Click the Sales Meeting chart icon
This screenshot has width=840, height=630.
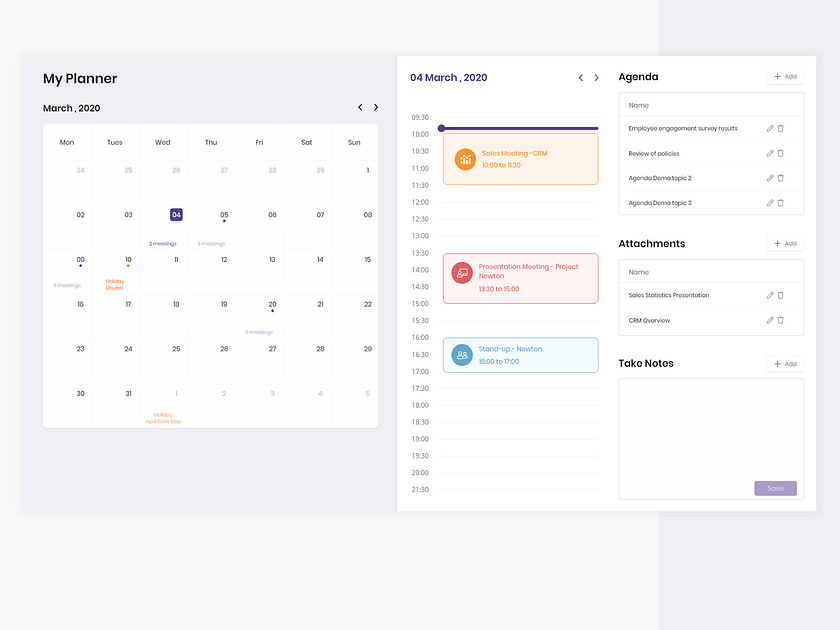467,159
